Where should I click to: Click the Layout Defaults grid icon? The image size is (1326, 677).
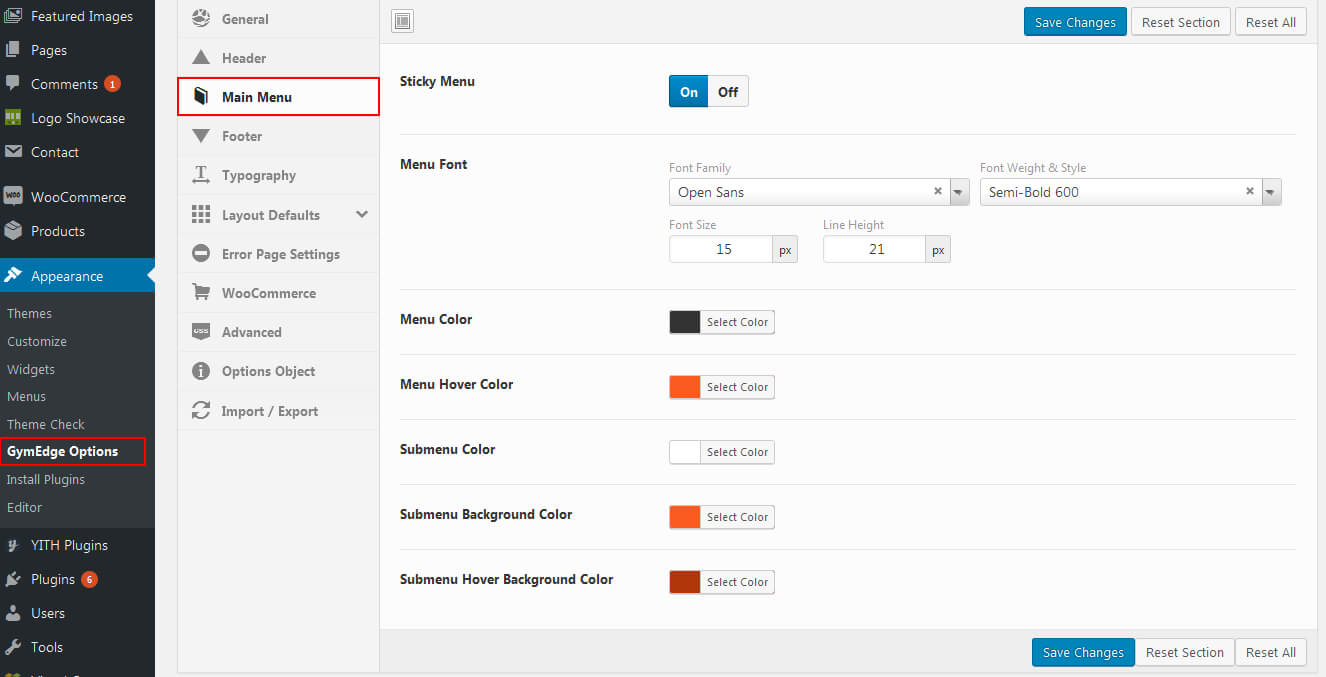[201, 215]
